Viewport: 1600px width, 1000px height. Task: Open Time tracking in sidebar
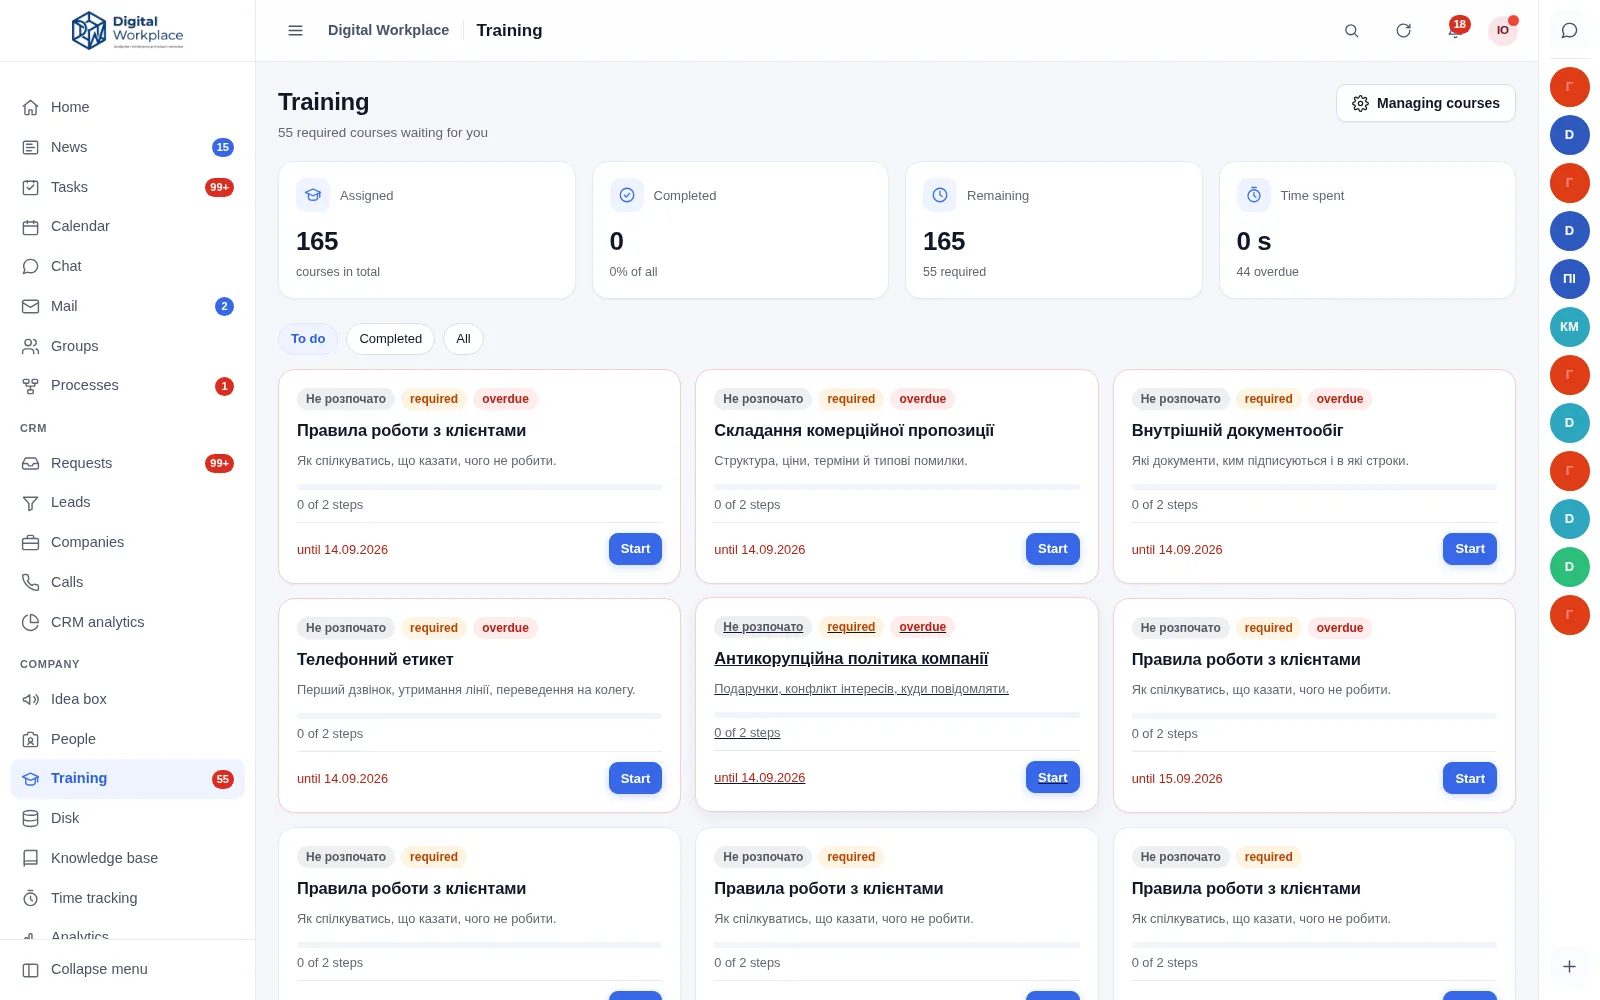coord(127,898)
